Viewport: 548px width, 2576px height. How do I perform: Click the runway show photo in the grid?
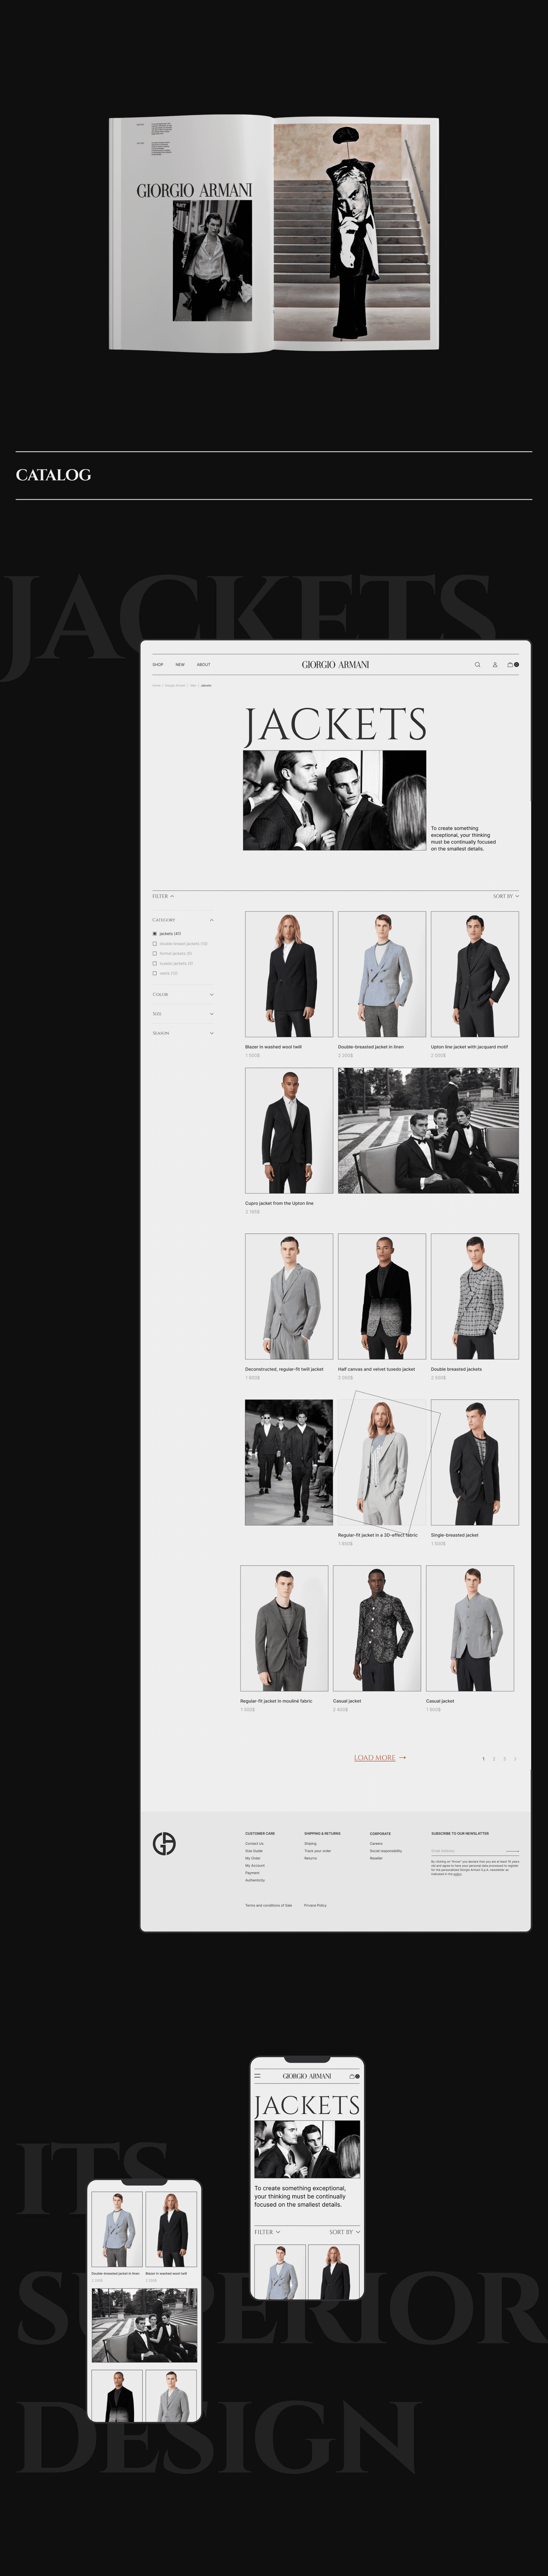pos(289,1462)
